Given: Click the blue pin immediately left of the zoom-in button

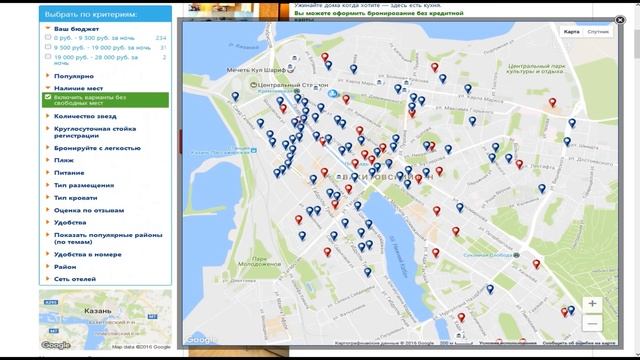Looking at the screenshot, I should 571,310.
